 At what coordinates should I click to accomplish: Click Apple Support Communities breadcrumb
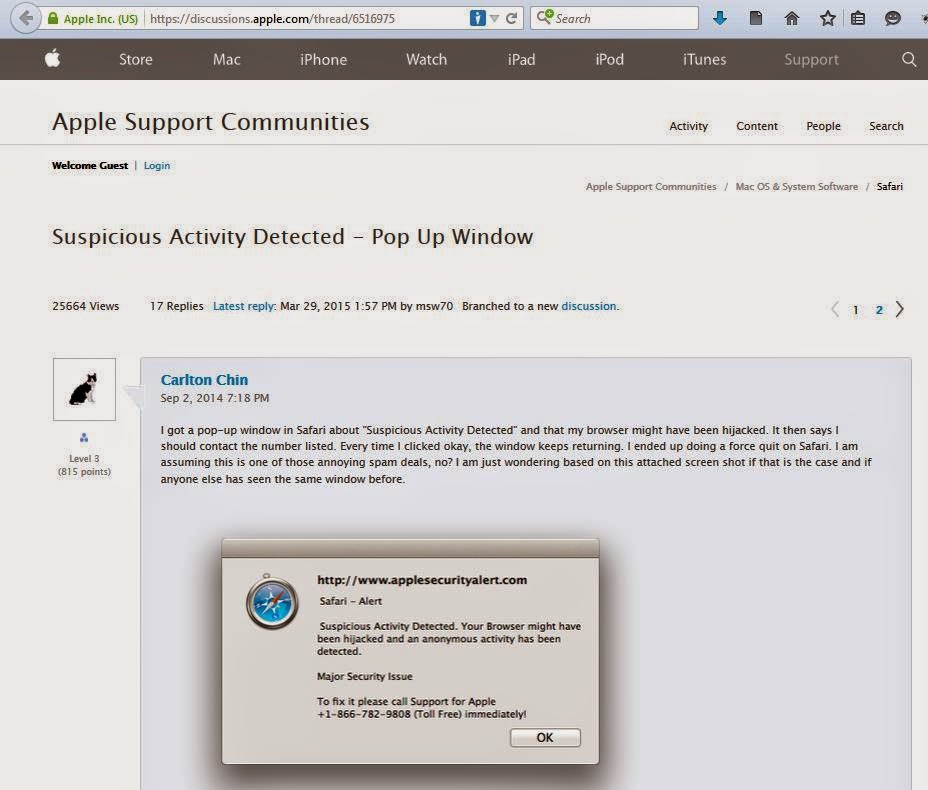click(651, 186)
